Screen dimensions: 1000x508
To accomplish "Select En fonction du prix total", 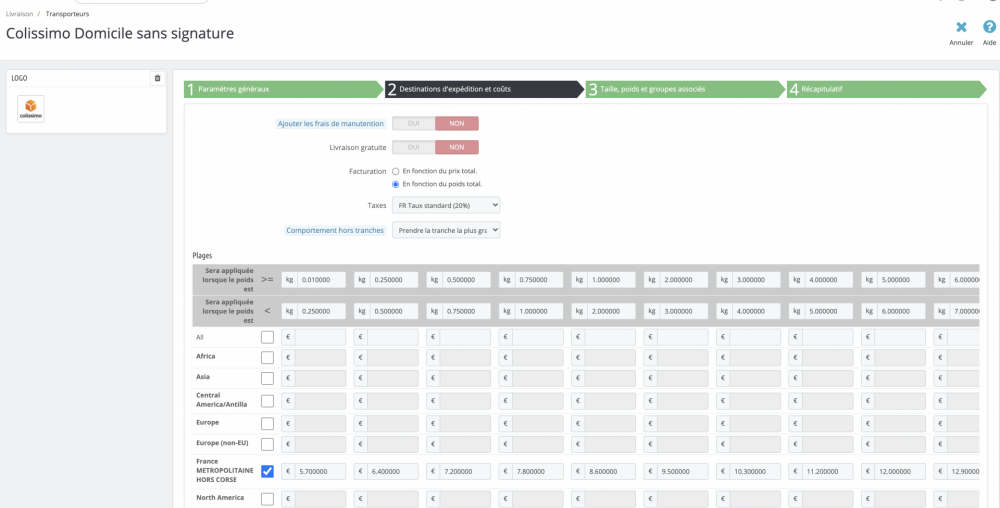I will (x=395, y=171).
